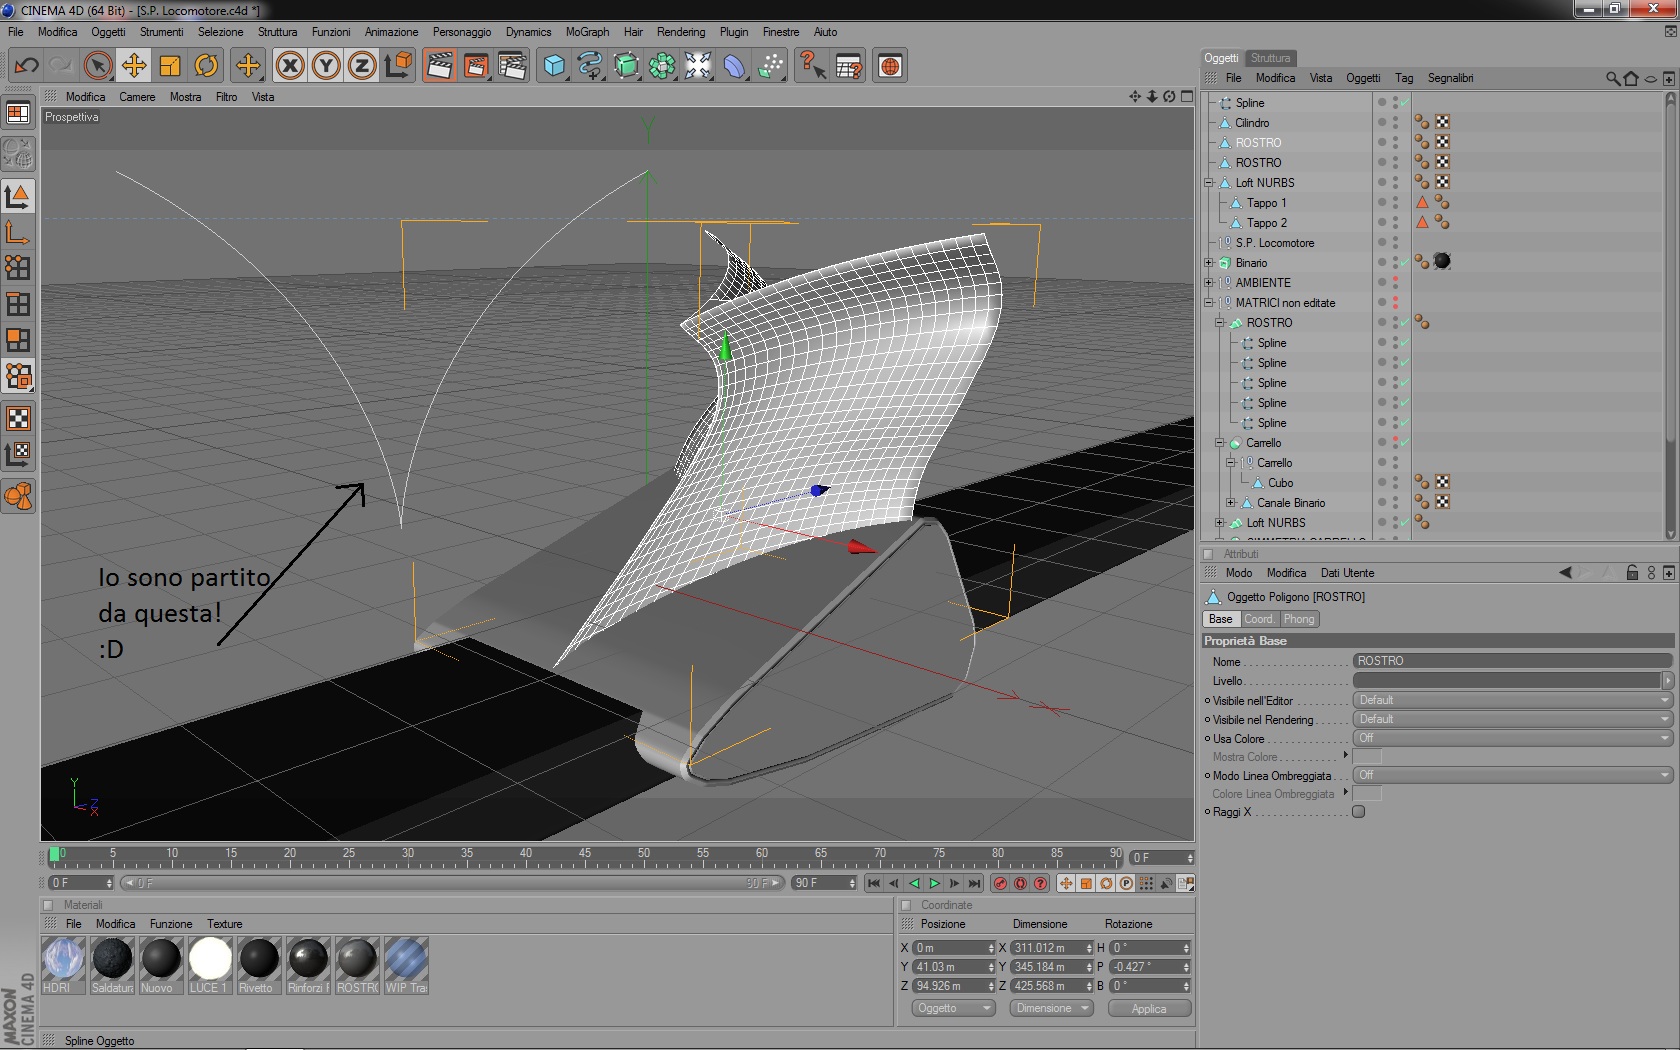This screenshot has width=1680, height=1050.
Task: Toggle X axis lock icon
Action: pos(290,66)
